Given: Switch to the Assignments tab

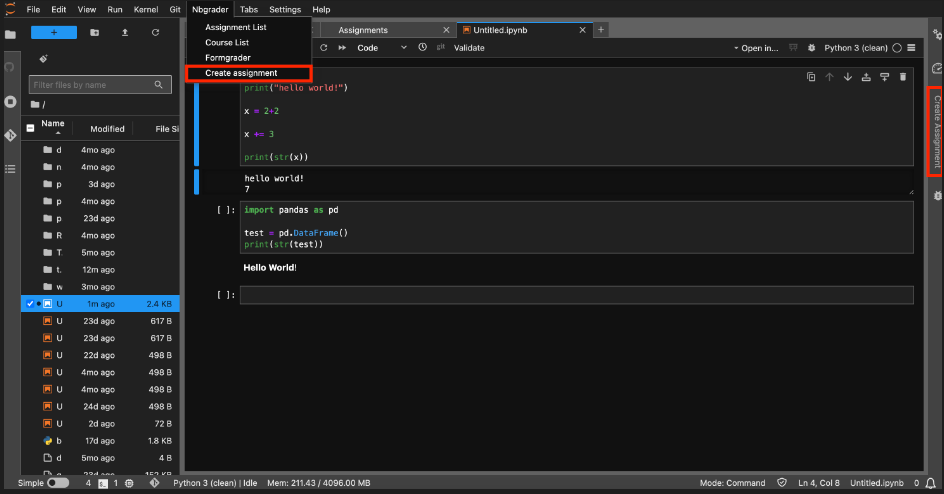Looking at the screenshot, I should tap(363, 30).
